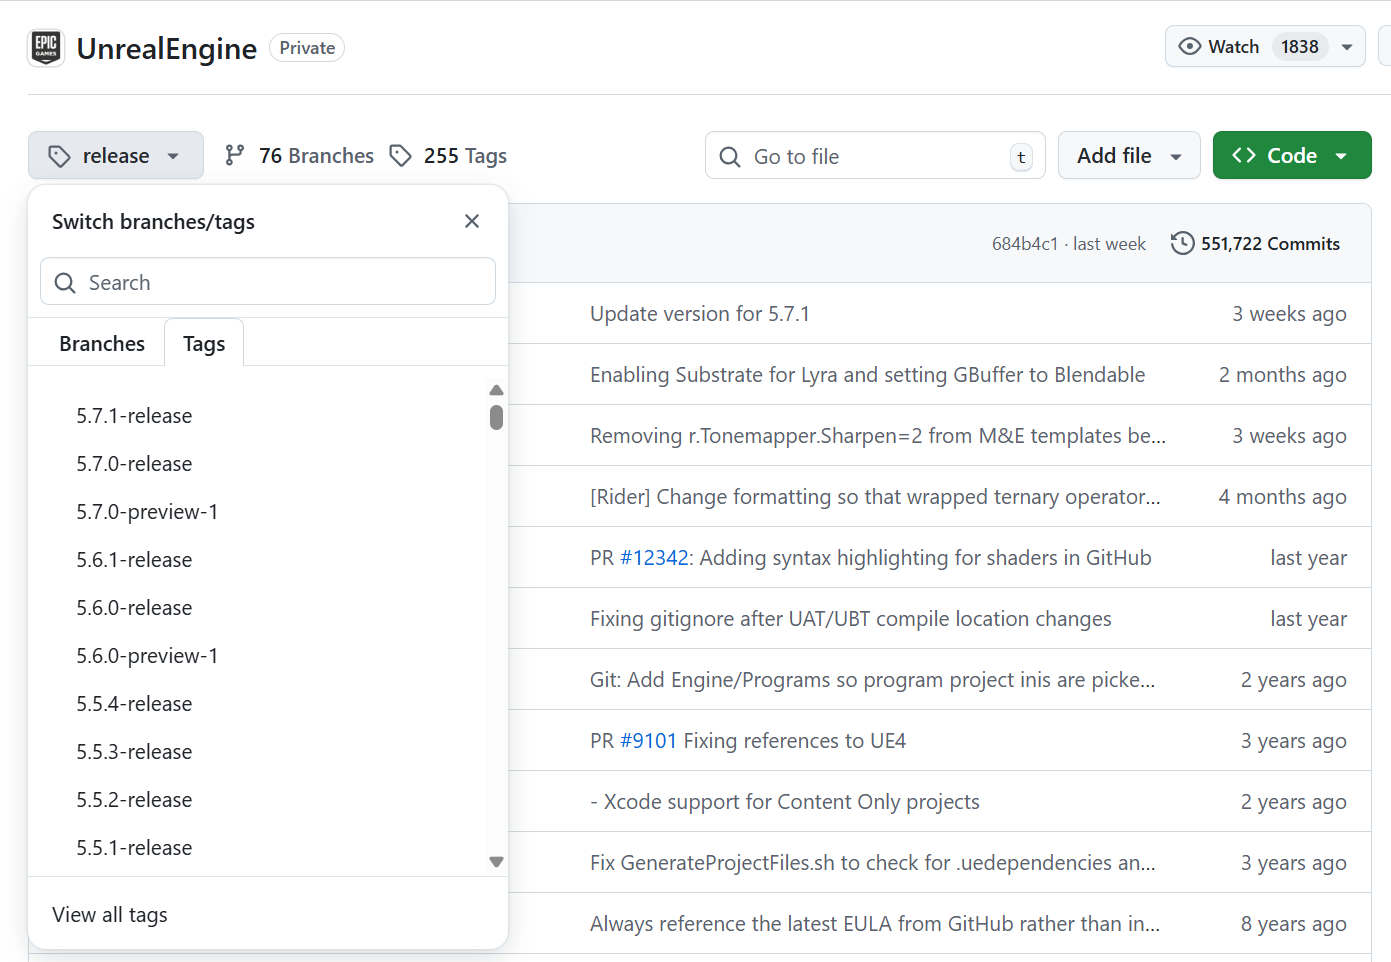Viewport: 1391px width, 962px height.
Task: Click the tag icon beside 255 Tags
Action: click(x=401, y=155)
